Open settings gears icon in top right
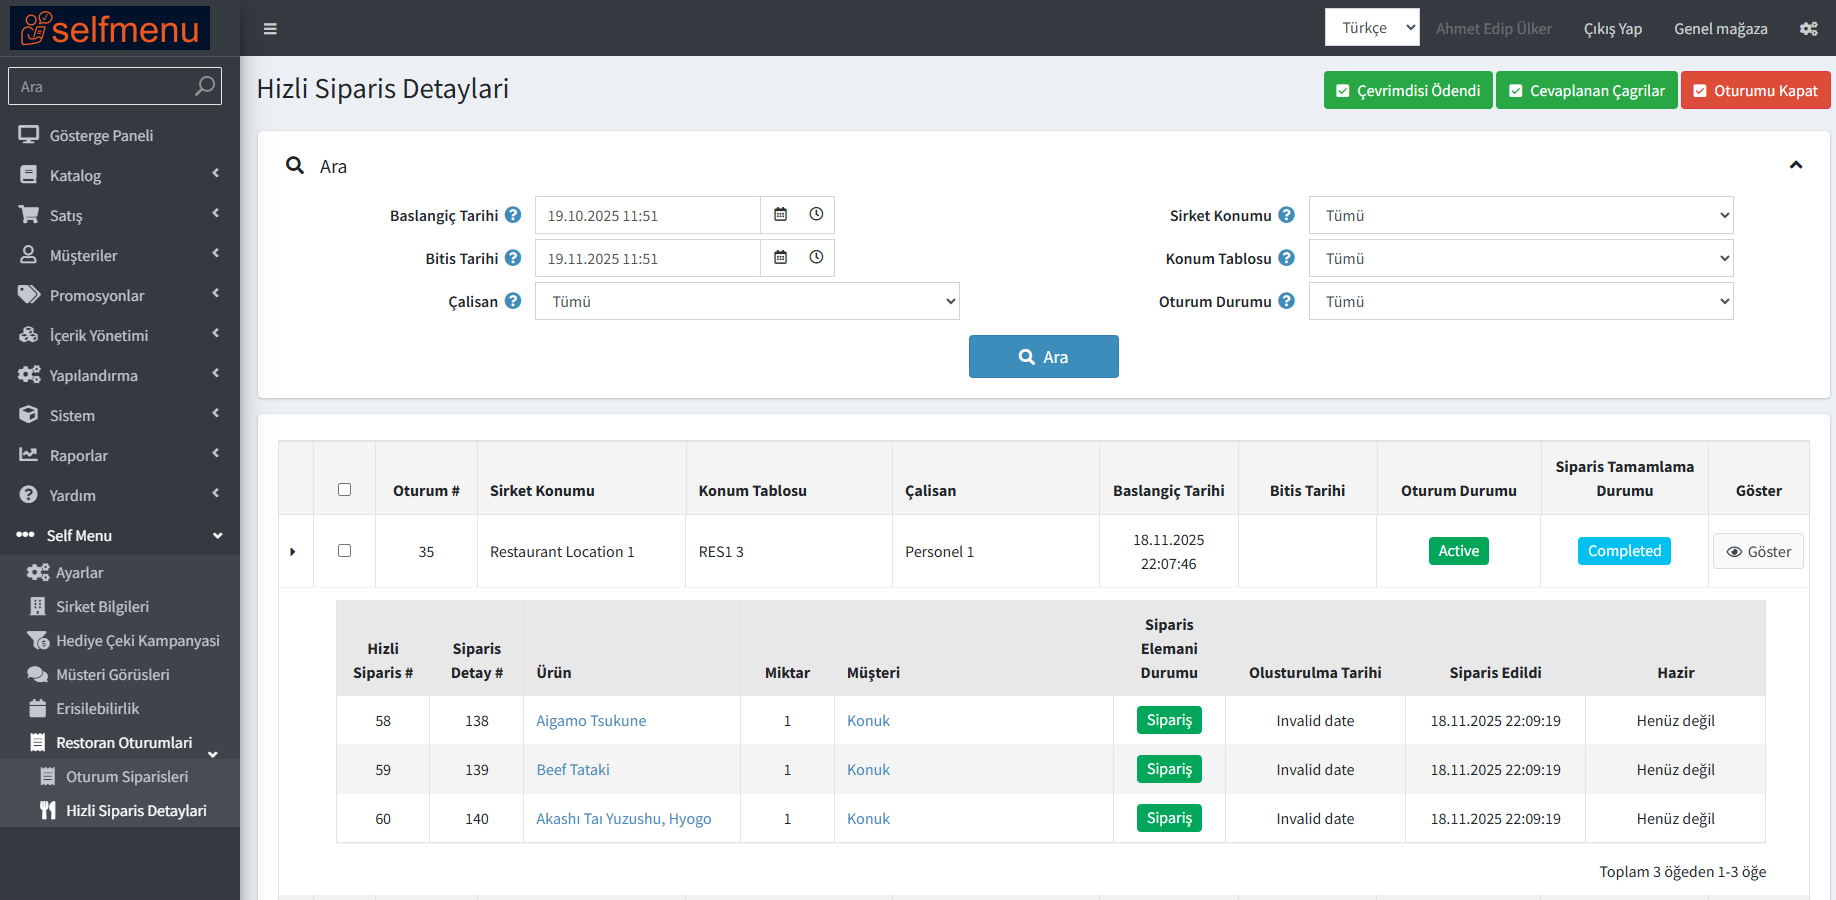 pyautogui.click(x=1808, y=29)
